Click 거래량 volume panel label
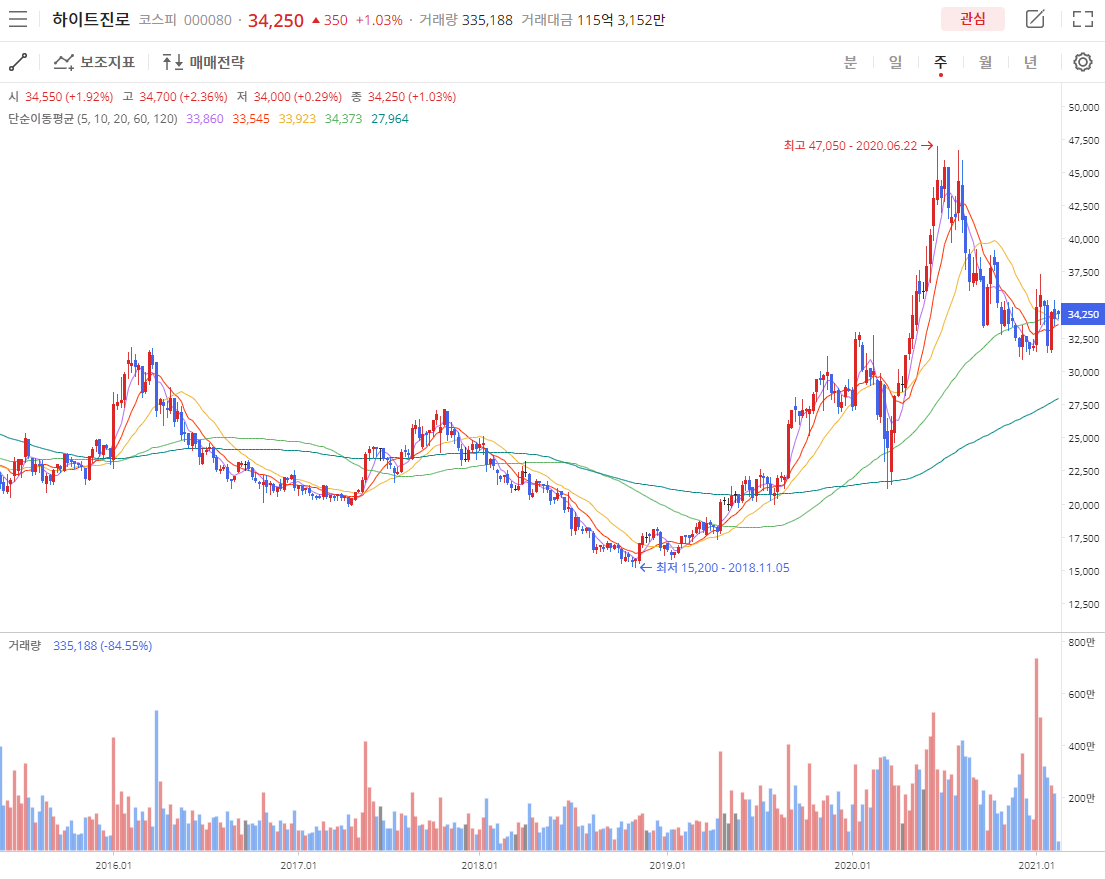This screenshot has height=879, width=1105. (x=25, y=645)
